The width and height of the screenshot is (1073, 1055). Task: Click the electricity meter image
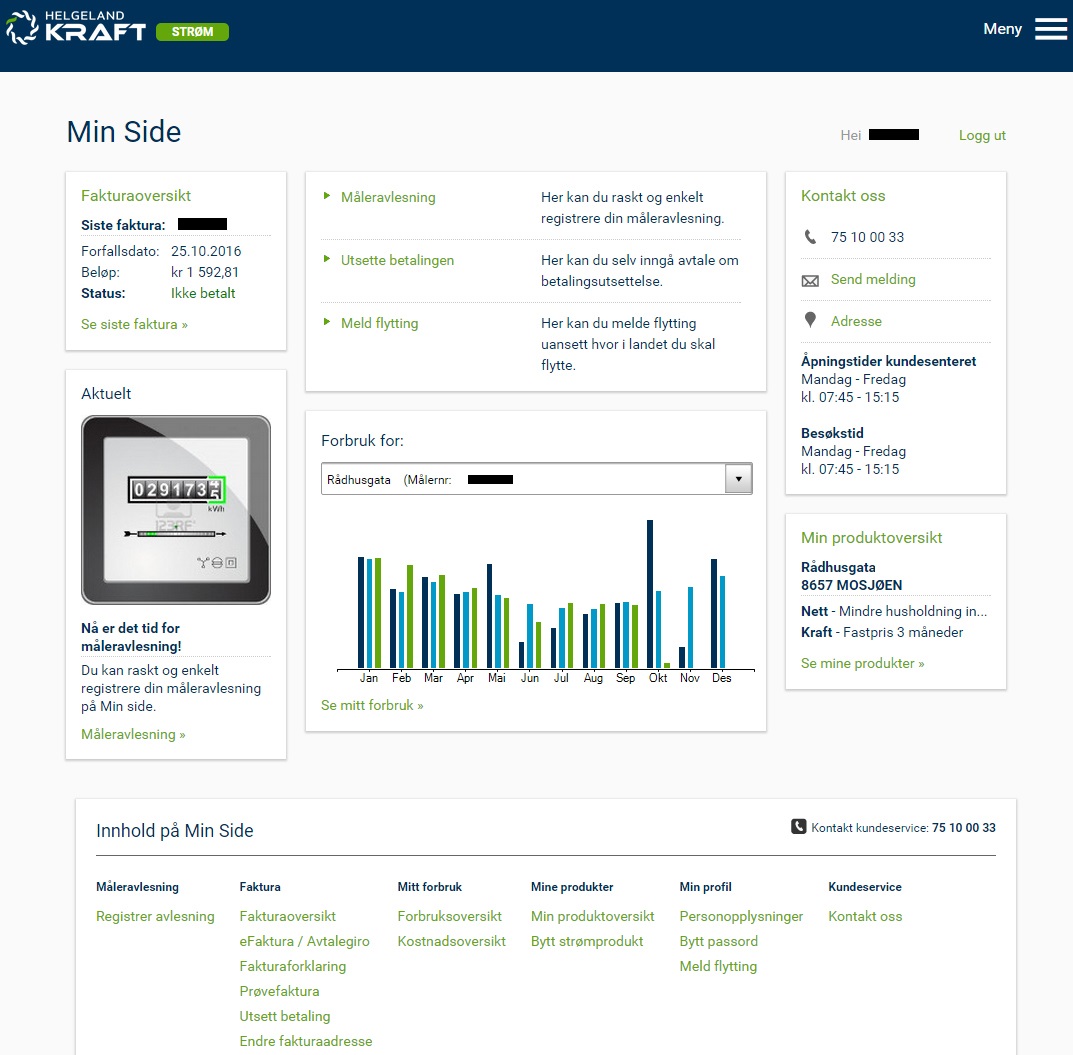(x=176, y=509)
